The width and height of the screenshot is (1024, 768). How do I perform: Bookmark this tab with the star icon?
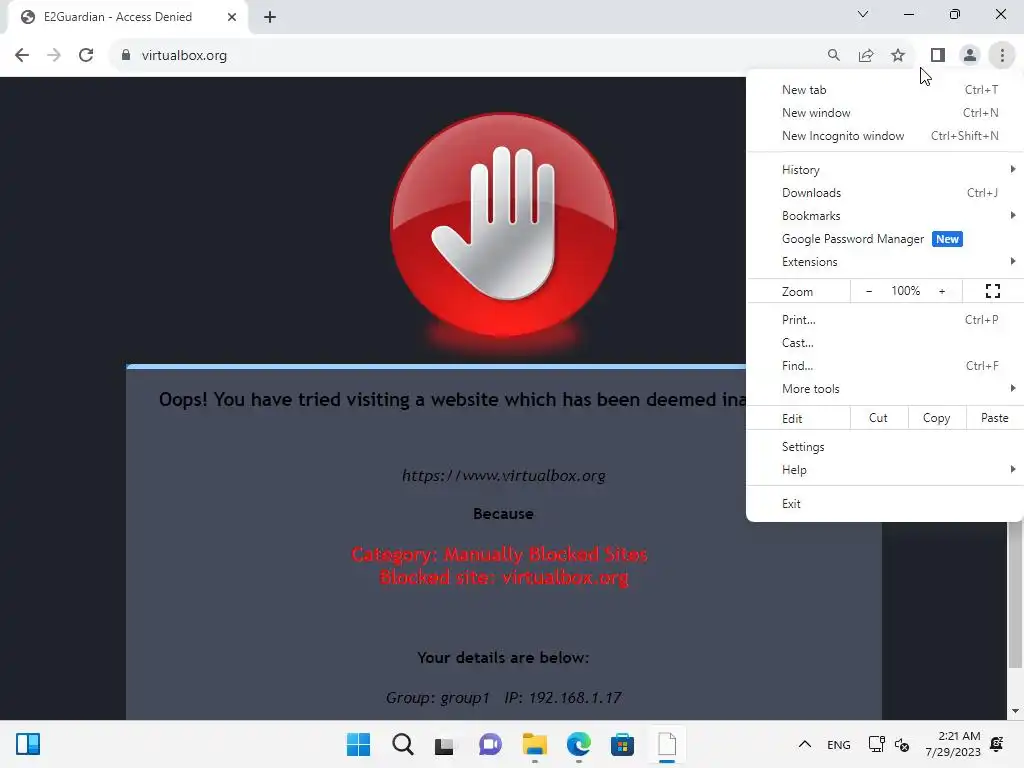(x=898, y=56)
